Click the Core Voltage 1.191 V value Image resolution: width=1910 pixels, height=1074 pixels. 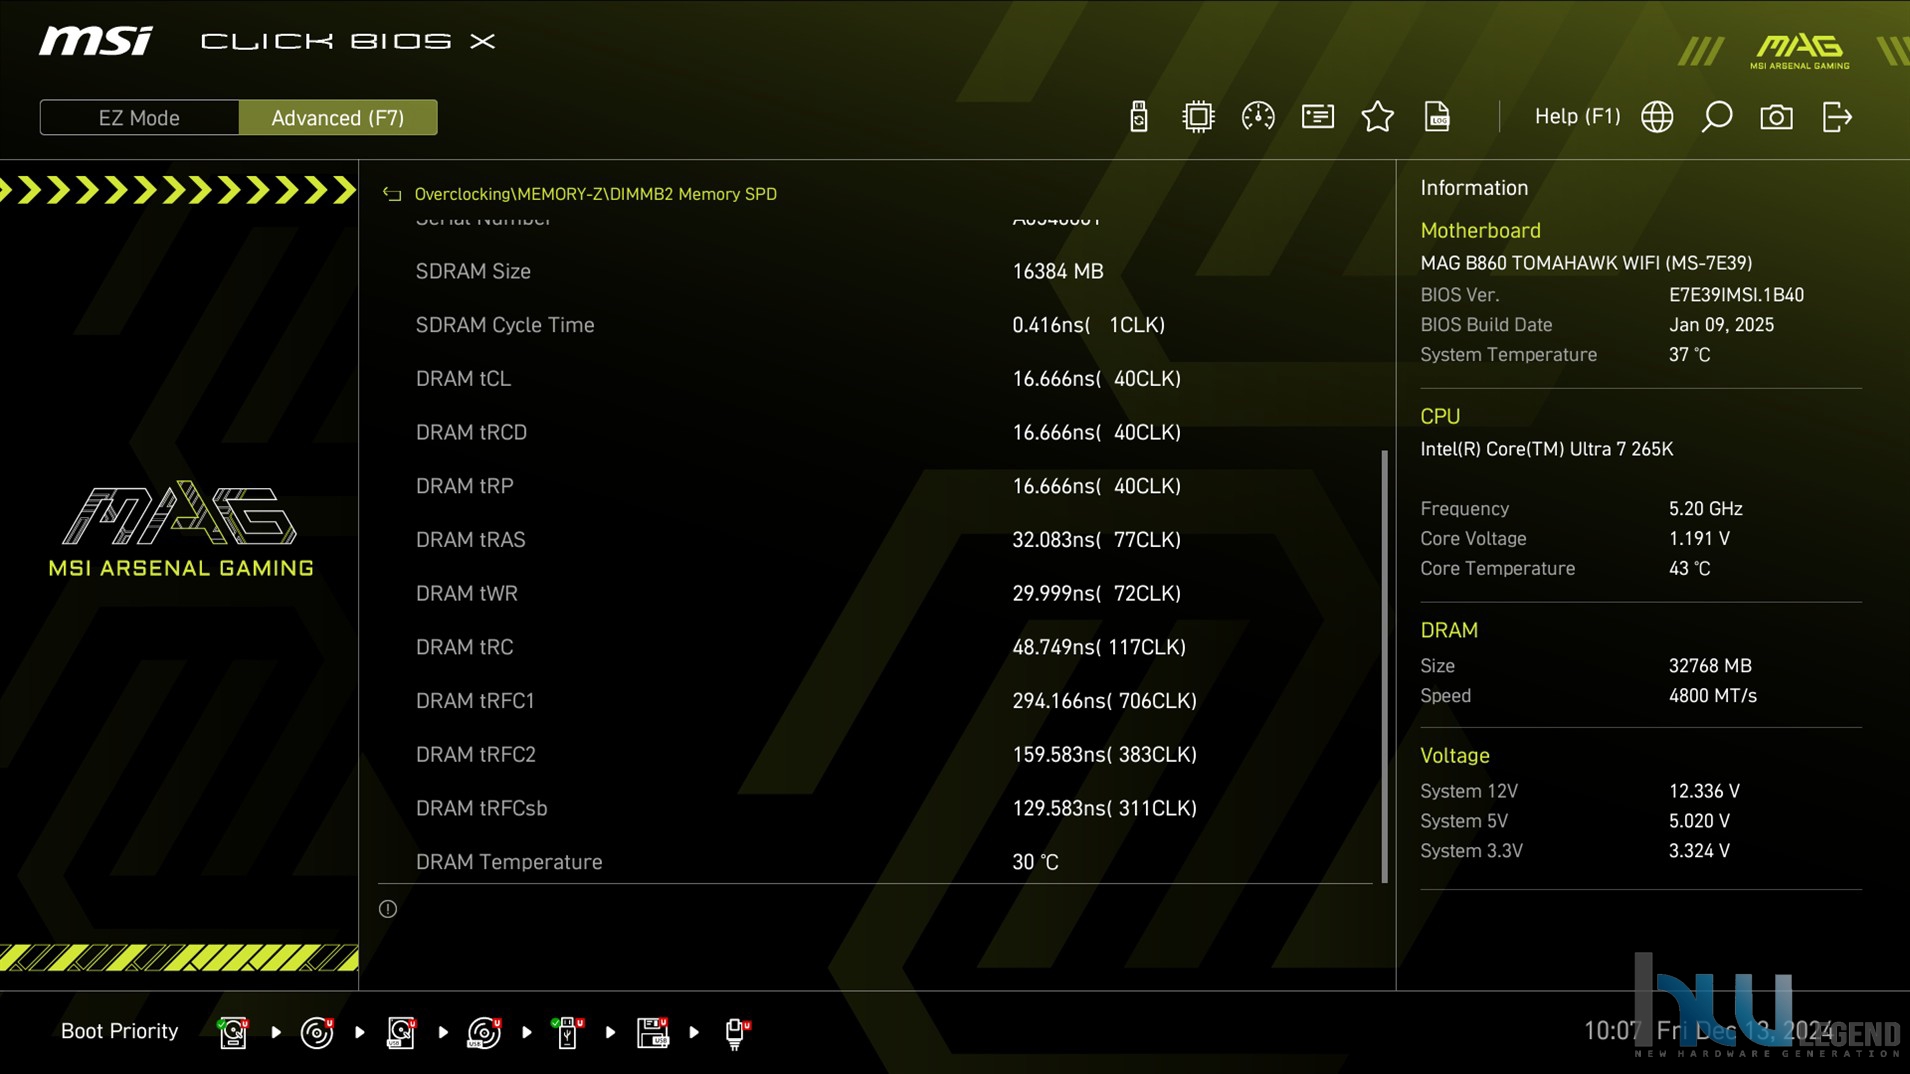[x=1699, y=539]
